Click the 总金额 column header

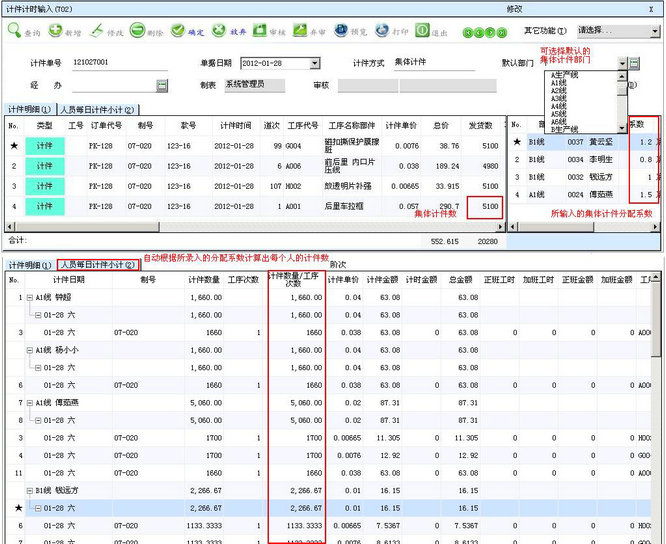[460, 279]
